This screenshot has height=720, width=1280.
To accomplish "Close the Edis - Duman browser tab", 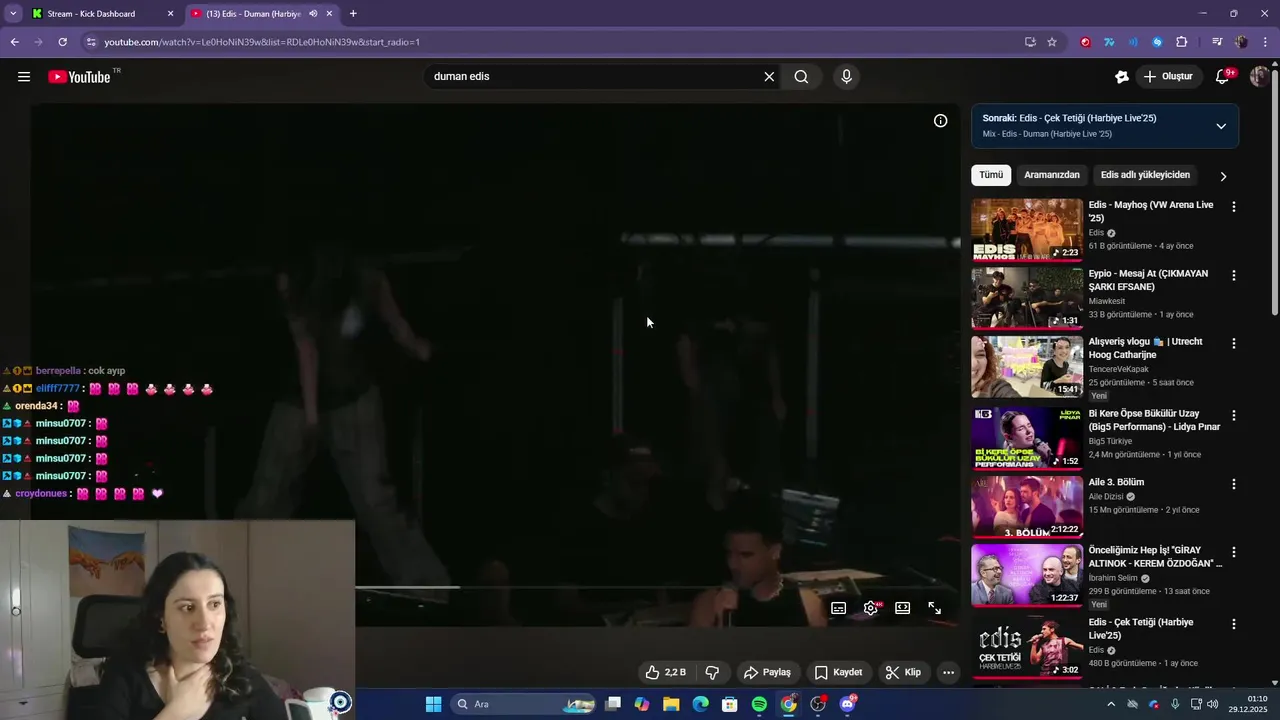I will (329, 14).
